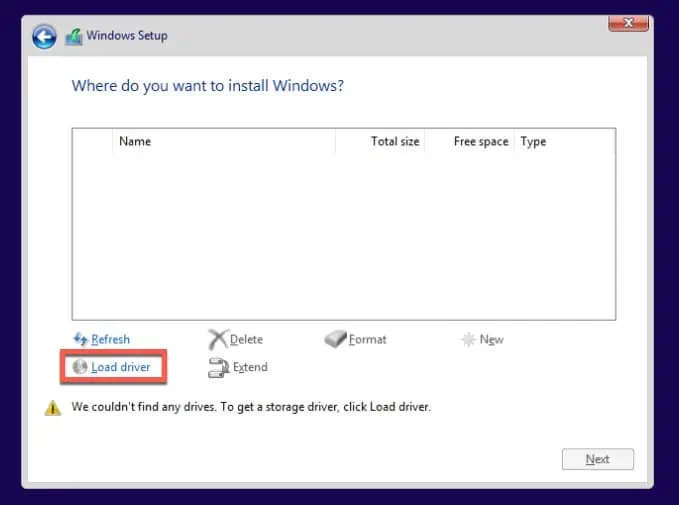Sort by the Name column header

135,142
